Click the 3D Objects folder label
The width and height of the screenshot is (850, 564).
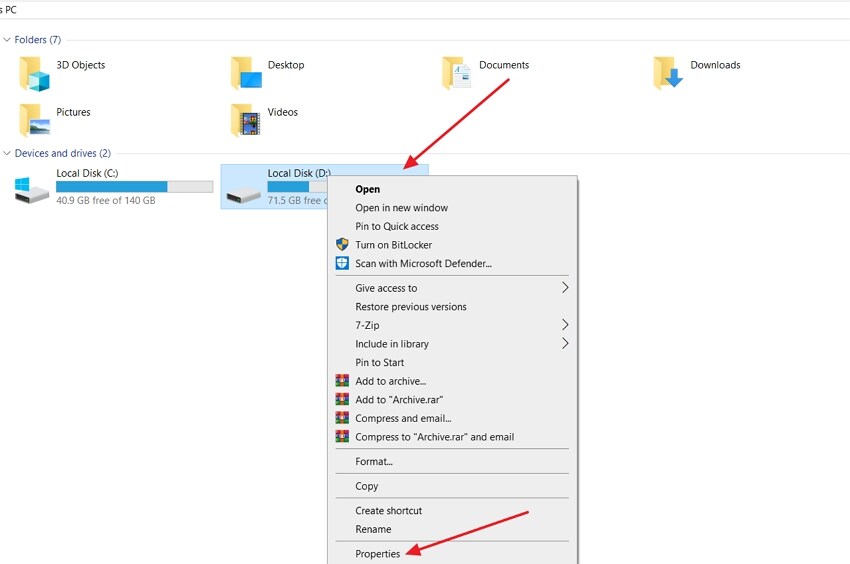click(81, 65)
